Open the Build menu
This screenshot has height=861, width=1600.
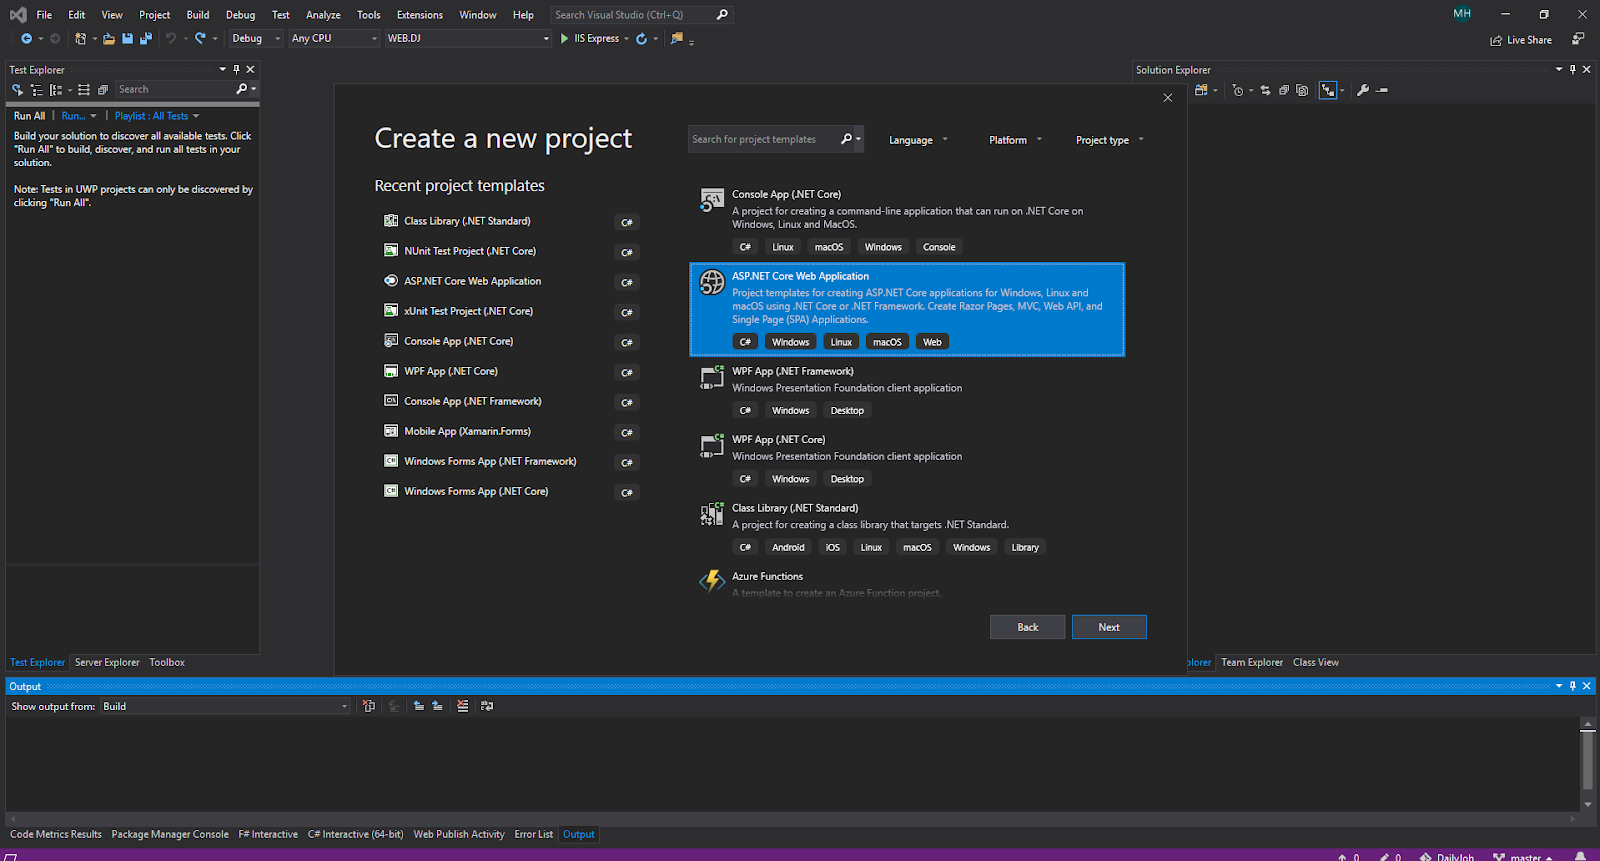(198, 15)
